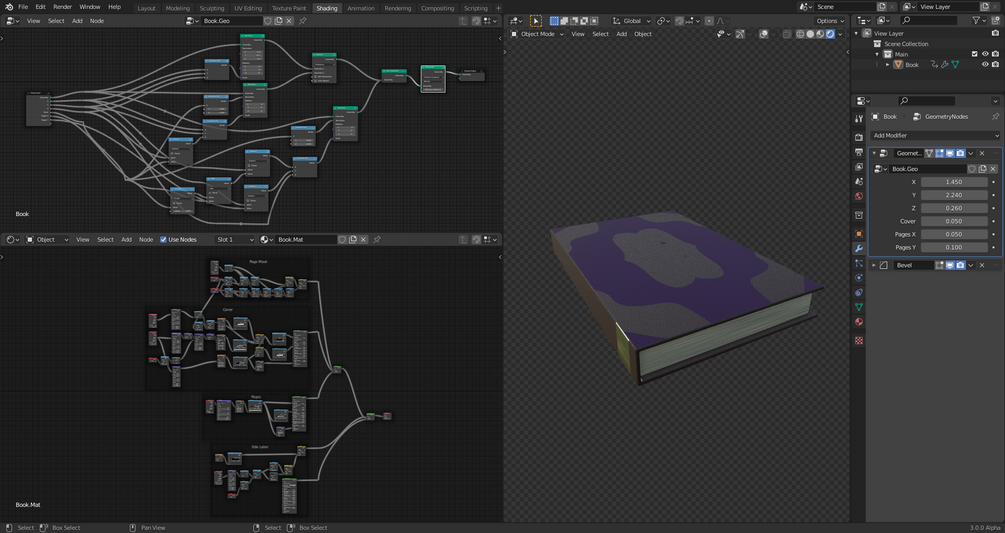Open the Modifier properties wrench tab
The width and height of the screenshot is (1005, 533).
click(x=859, y=249)
